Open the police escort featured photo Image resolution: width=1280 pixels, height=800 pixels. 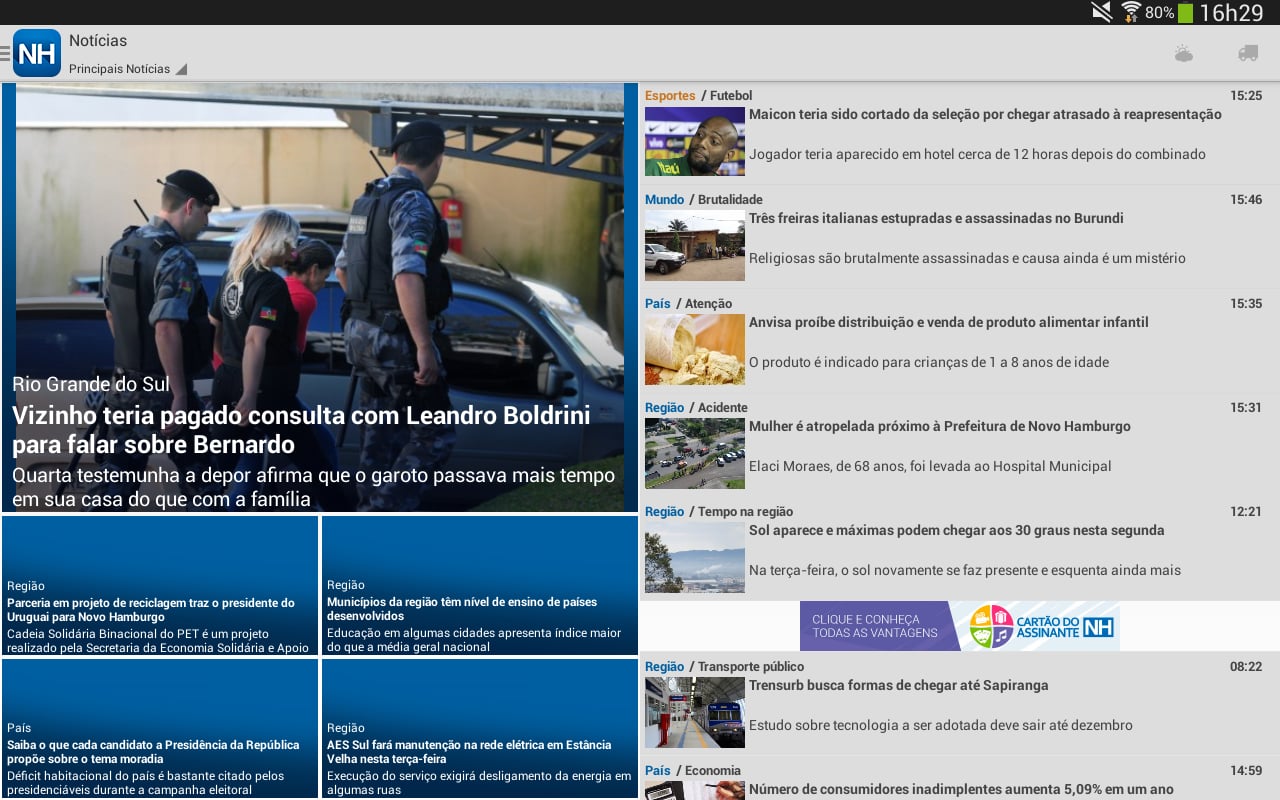(320, 297)
